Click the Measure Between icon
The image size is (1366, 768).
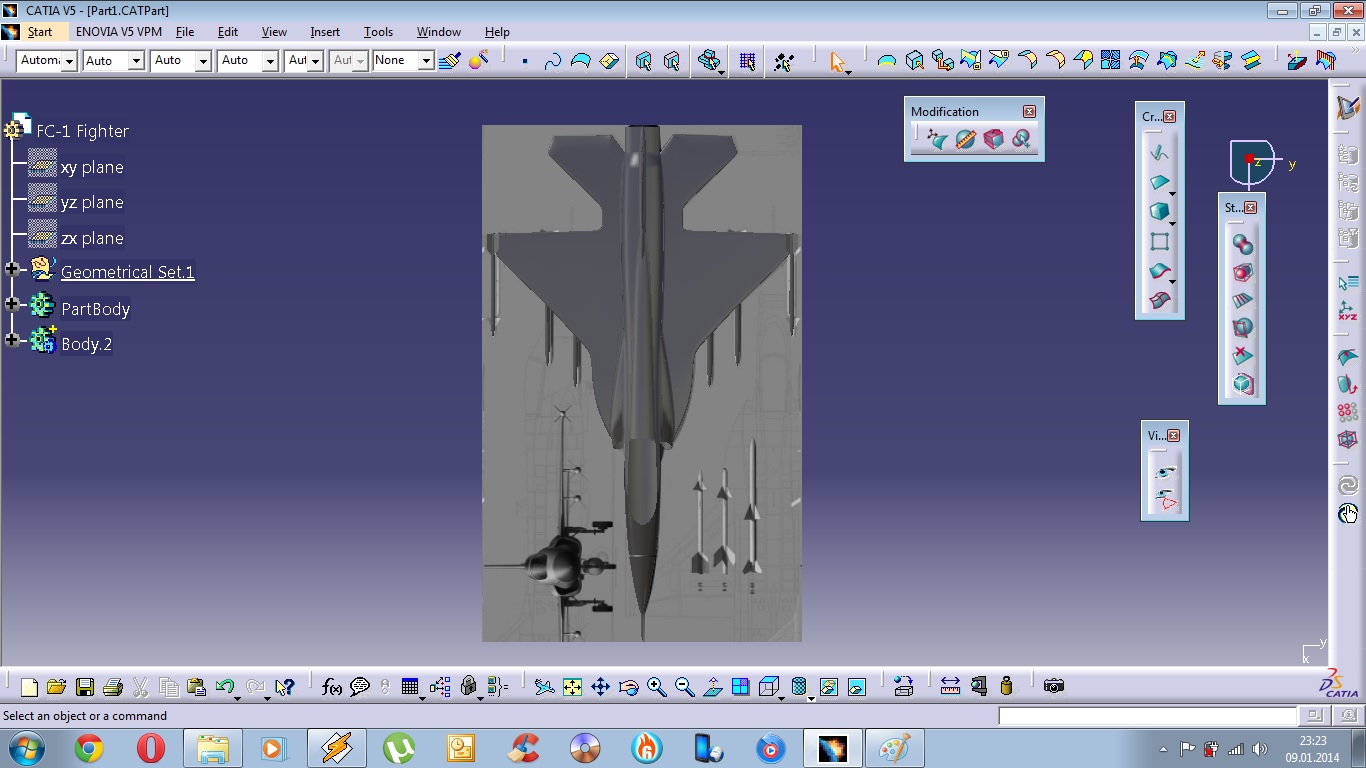point(950,686)
